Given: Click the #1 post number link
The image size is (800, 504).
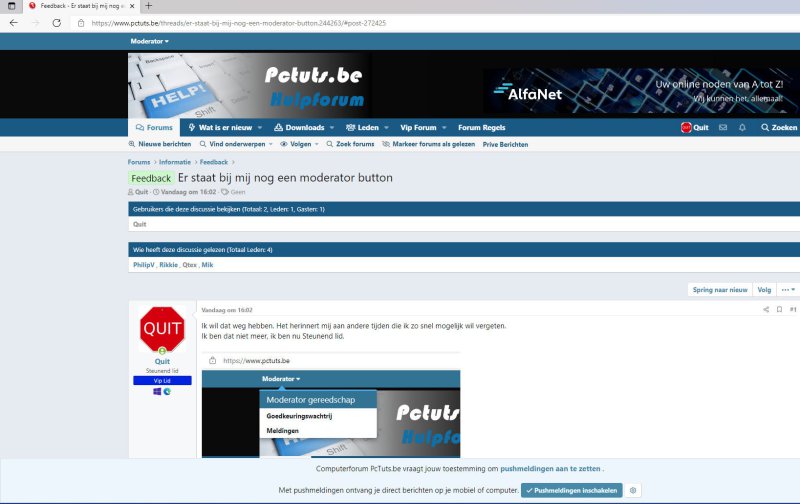Looking at the screenshot, I should coord(793,310).
